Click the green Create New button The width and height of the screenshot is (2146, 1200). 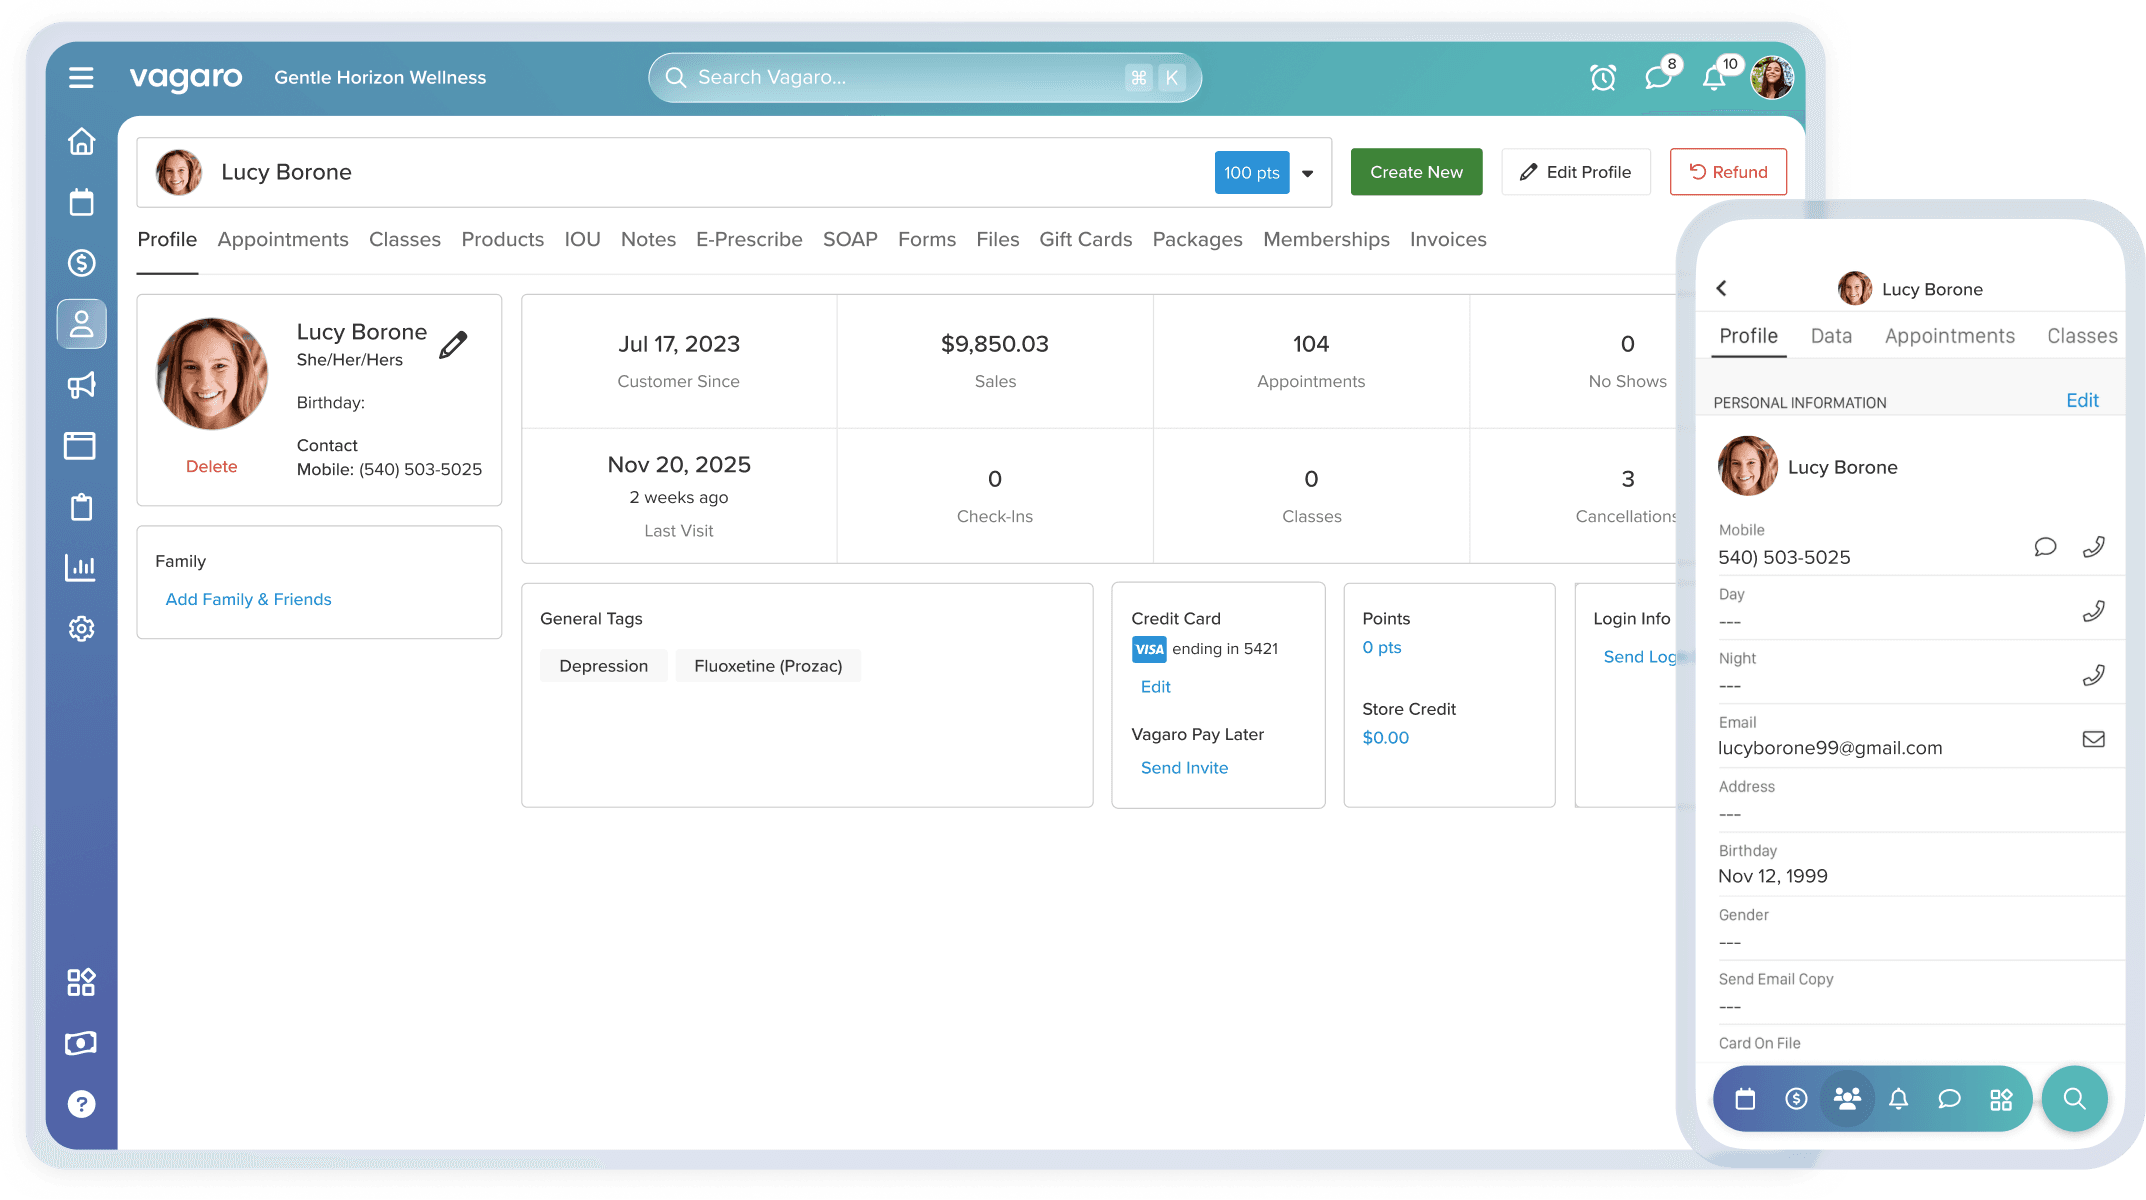(1416, 172)
